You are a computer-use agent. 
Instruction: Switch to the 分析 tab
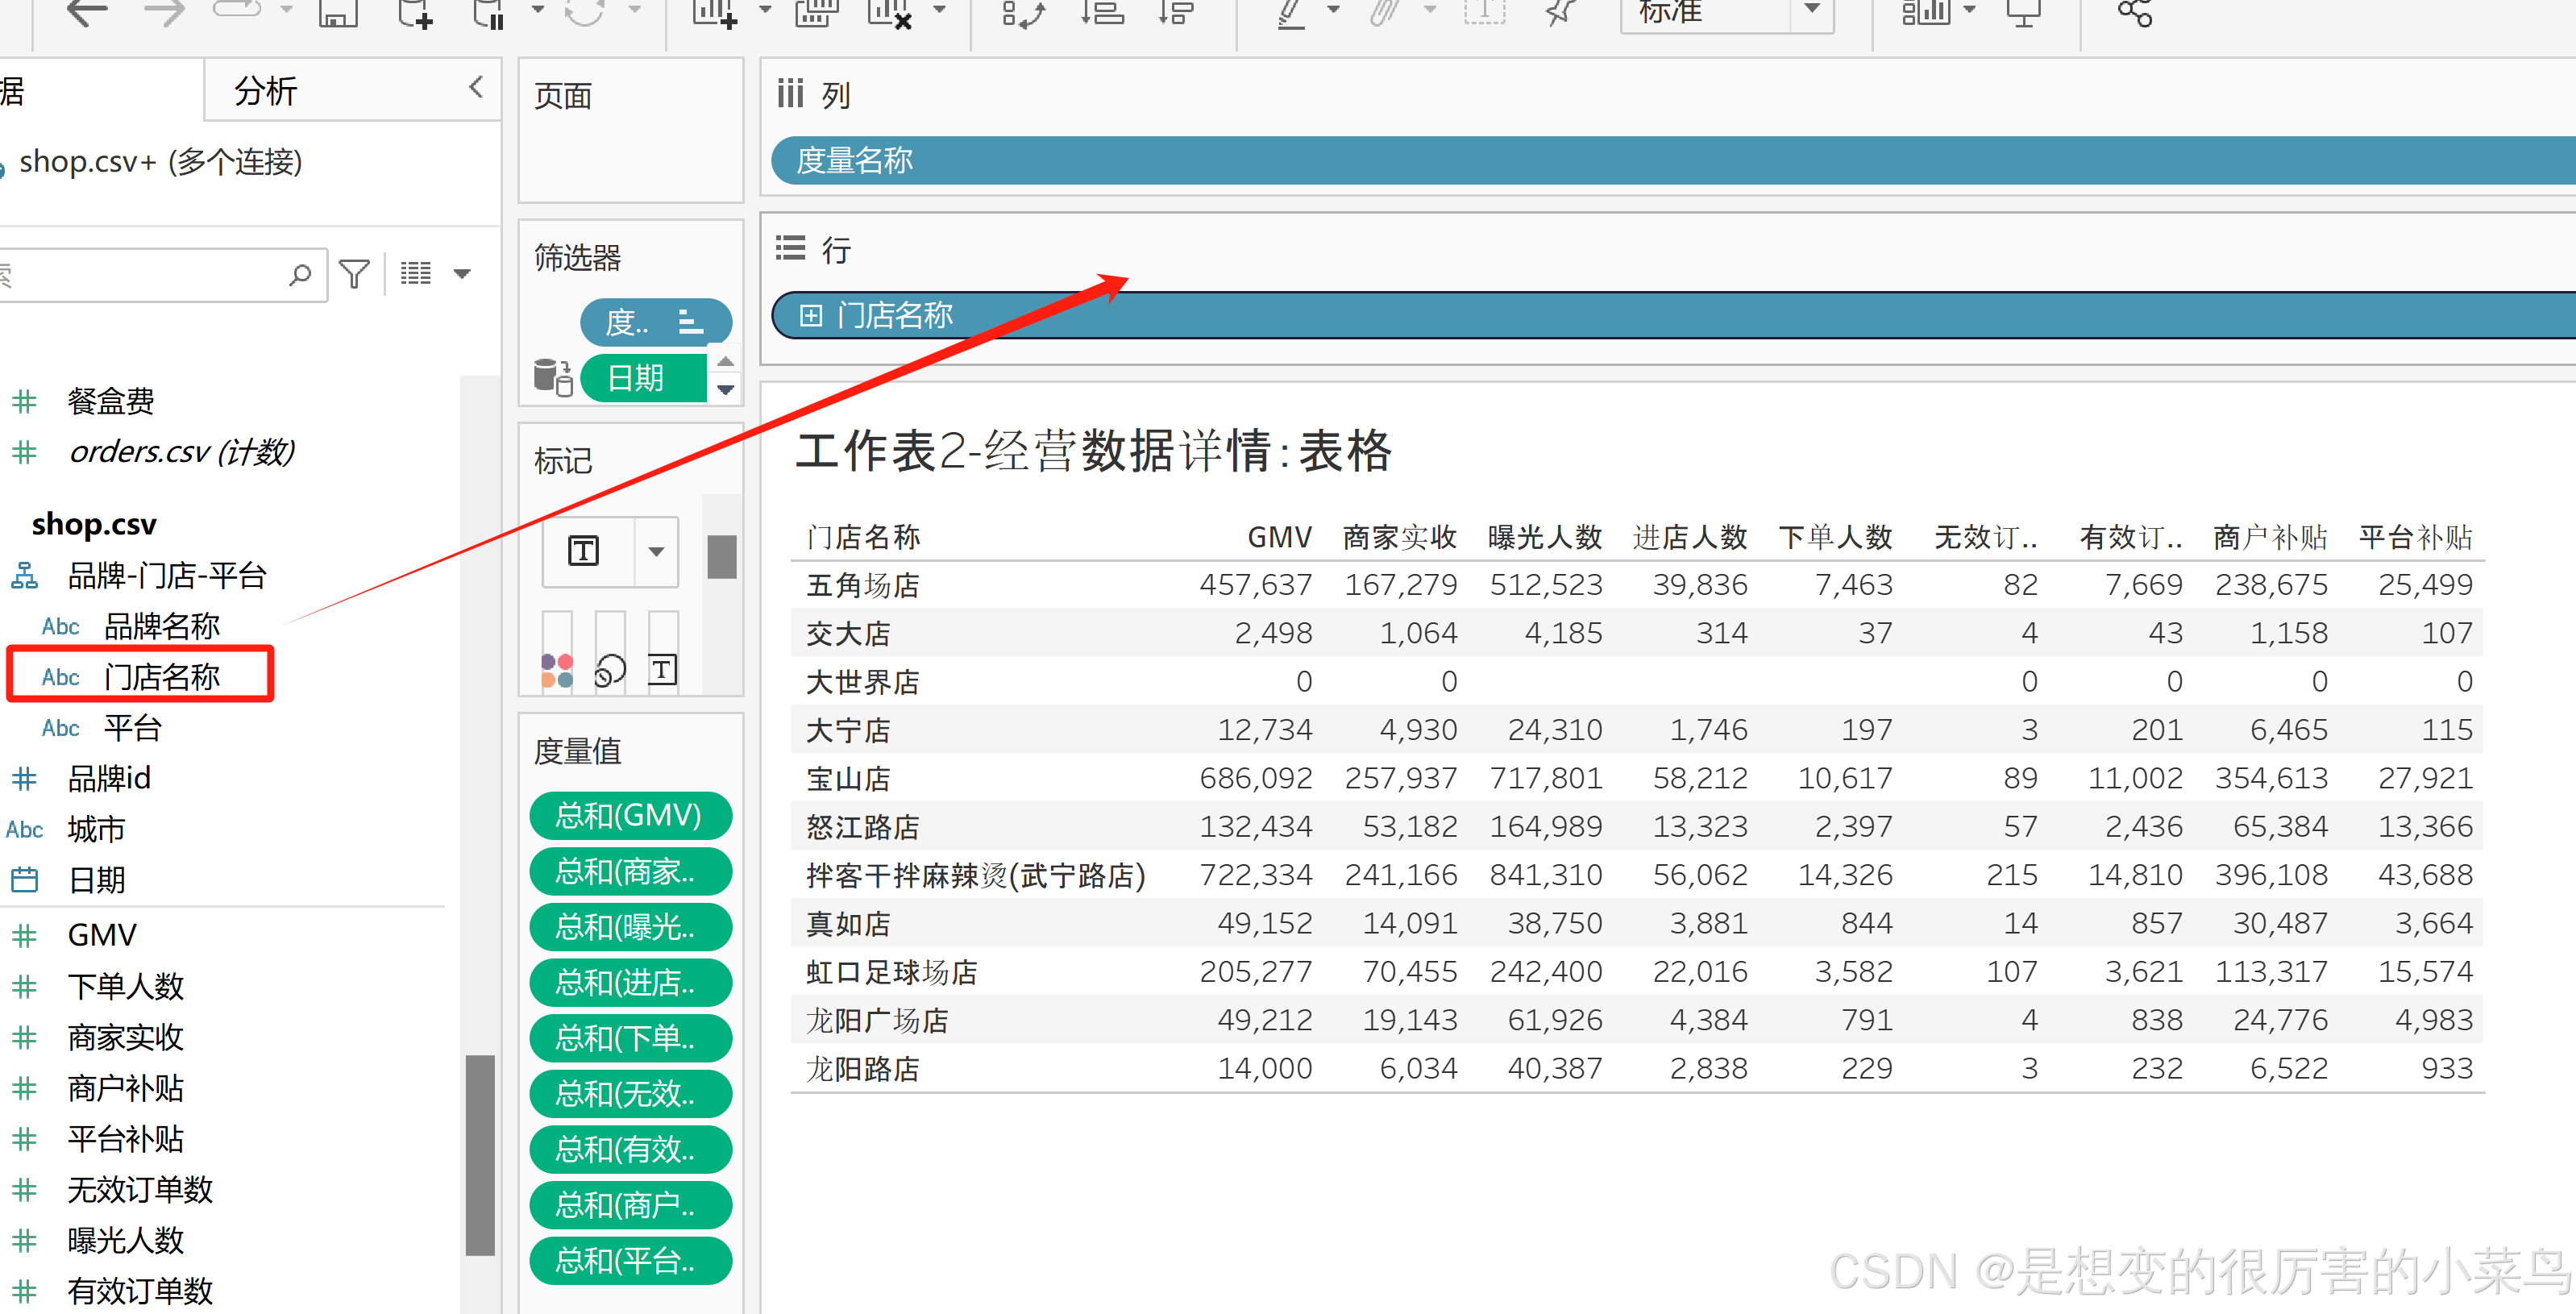(x=266, y=91)
